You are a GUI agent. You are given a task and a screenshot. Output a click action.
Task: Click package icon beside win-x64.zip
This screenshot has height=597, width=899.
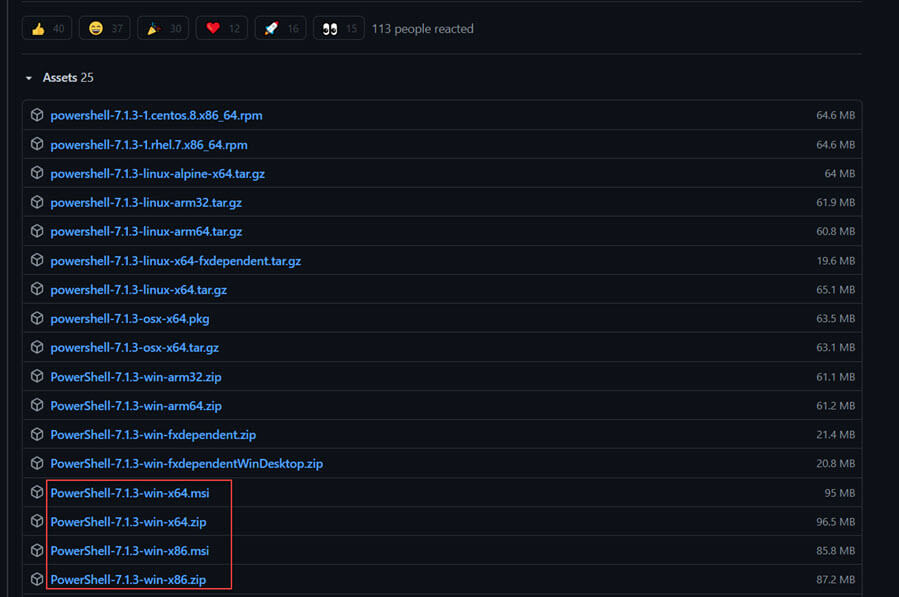37,521
